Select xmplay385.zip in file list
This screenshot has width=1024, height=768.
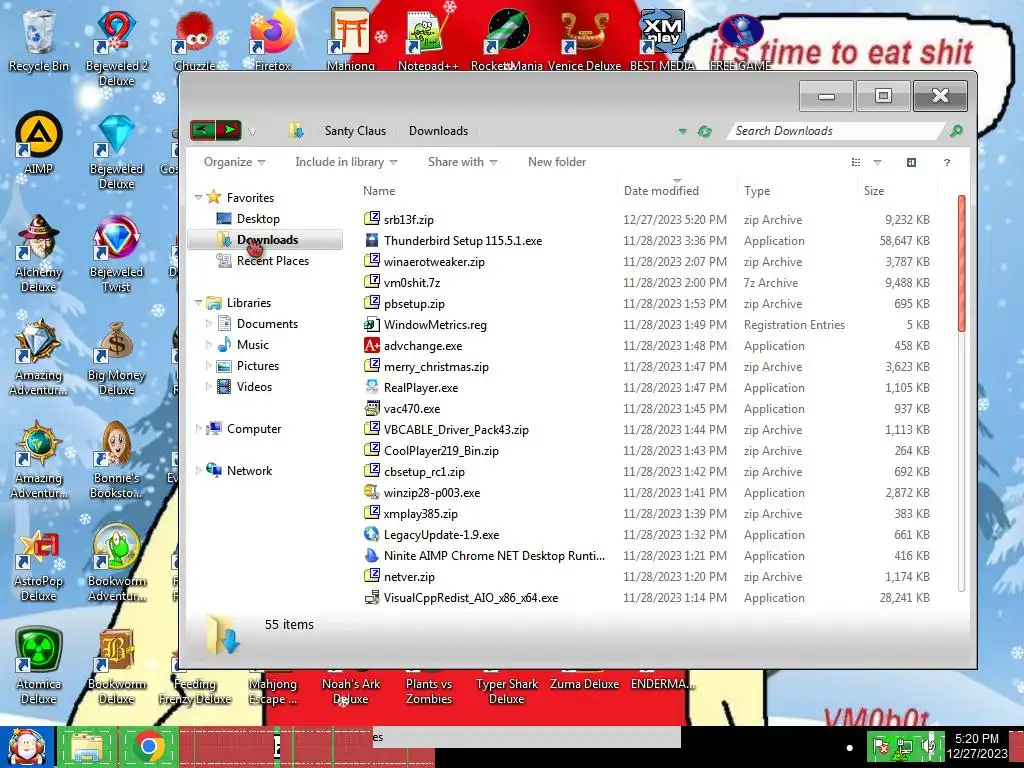point(421,514)
